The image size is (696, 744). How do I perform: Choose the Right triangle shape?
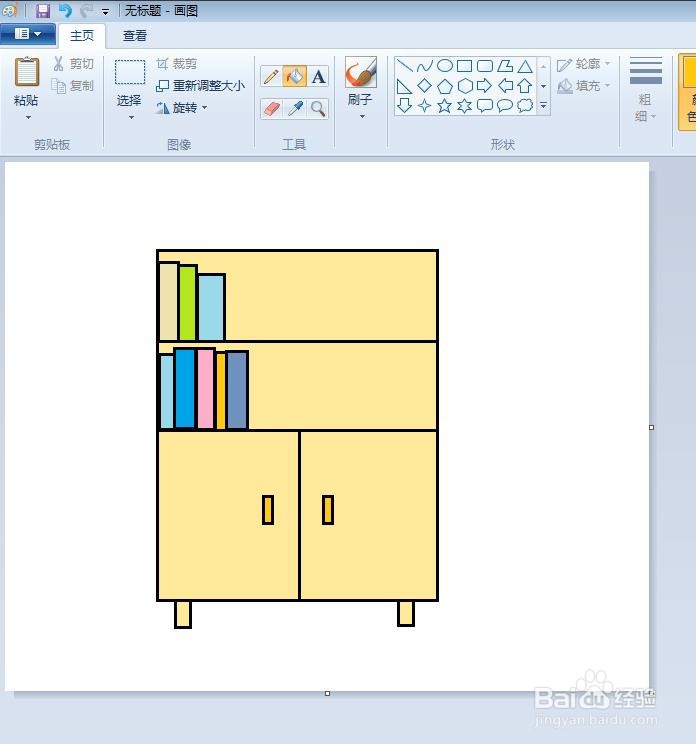404,86
